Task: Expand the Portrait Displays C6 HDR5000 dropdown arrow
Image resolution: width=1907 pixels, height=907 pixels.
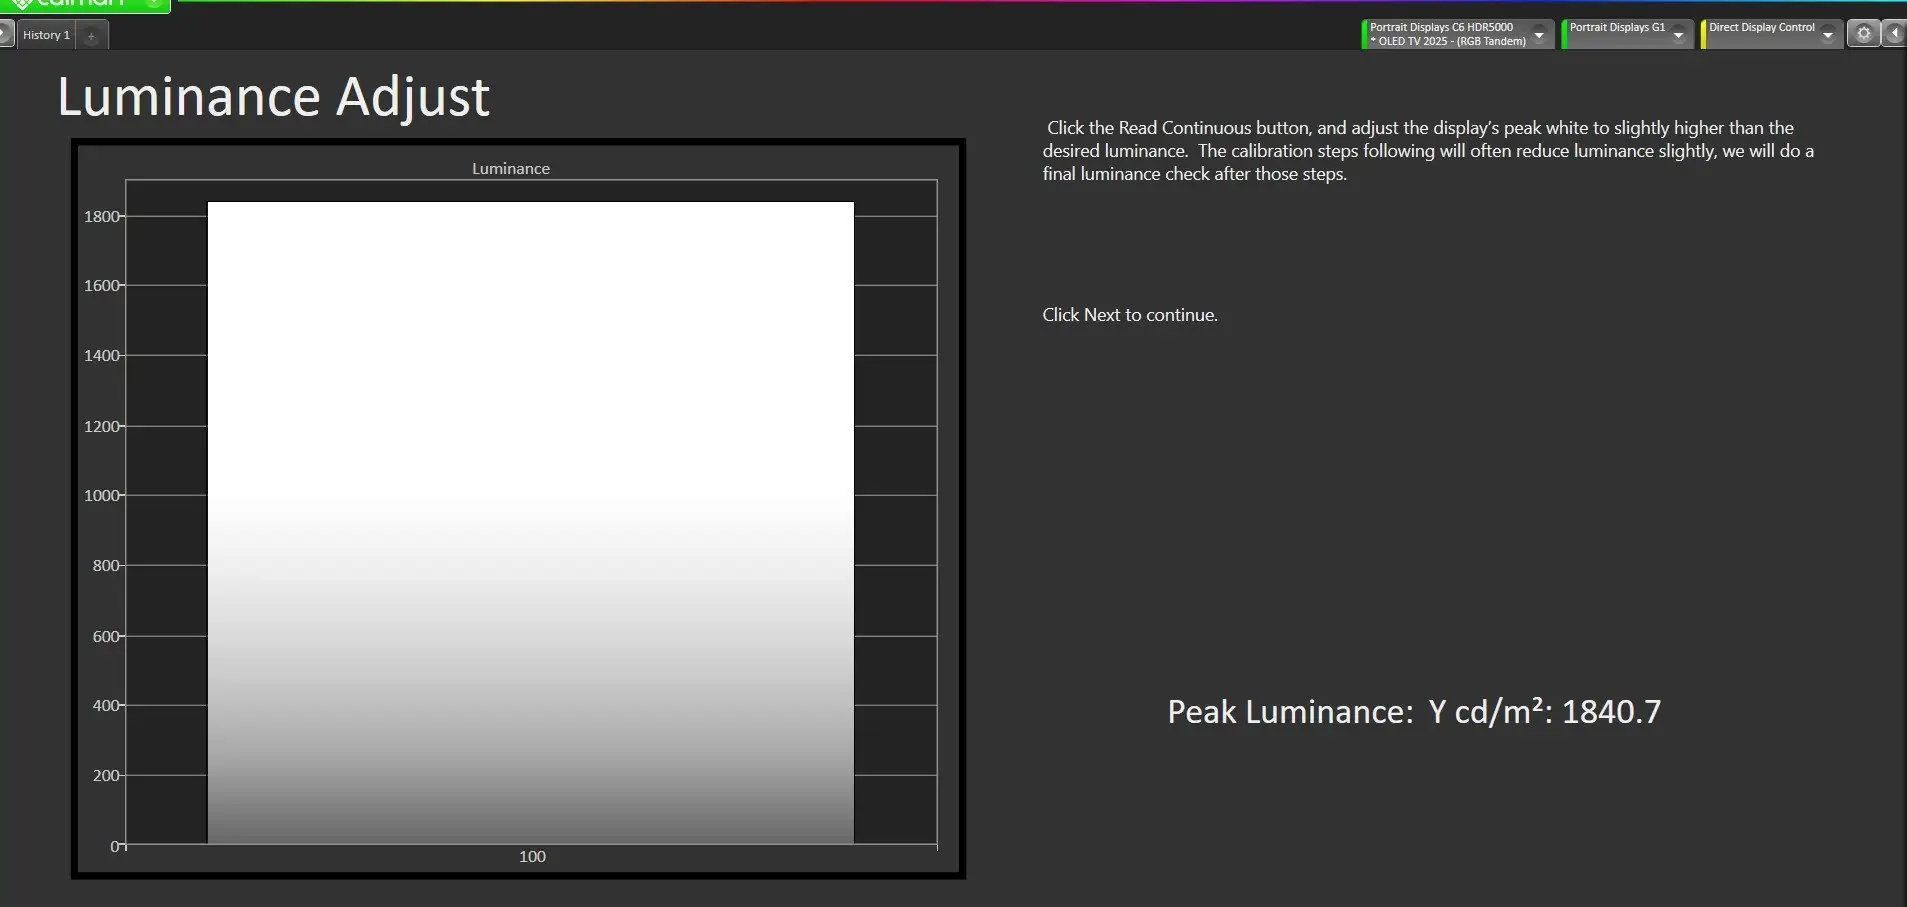Action: [1539, 35]
